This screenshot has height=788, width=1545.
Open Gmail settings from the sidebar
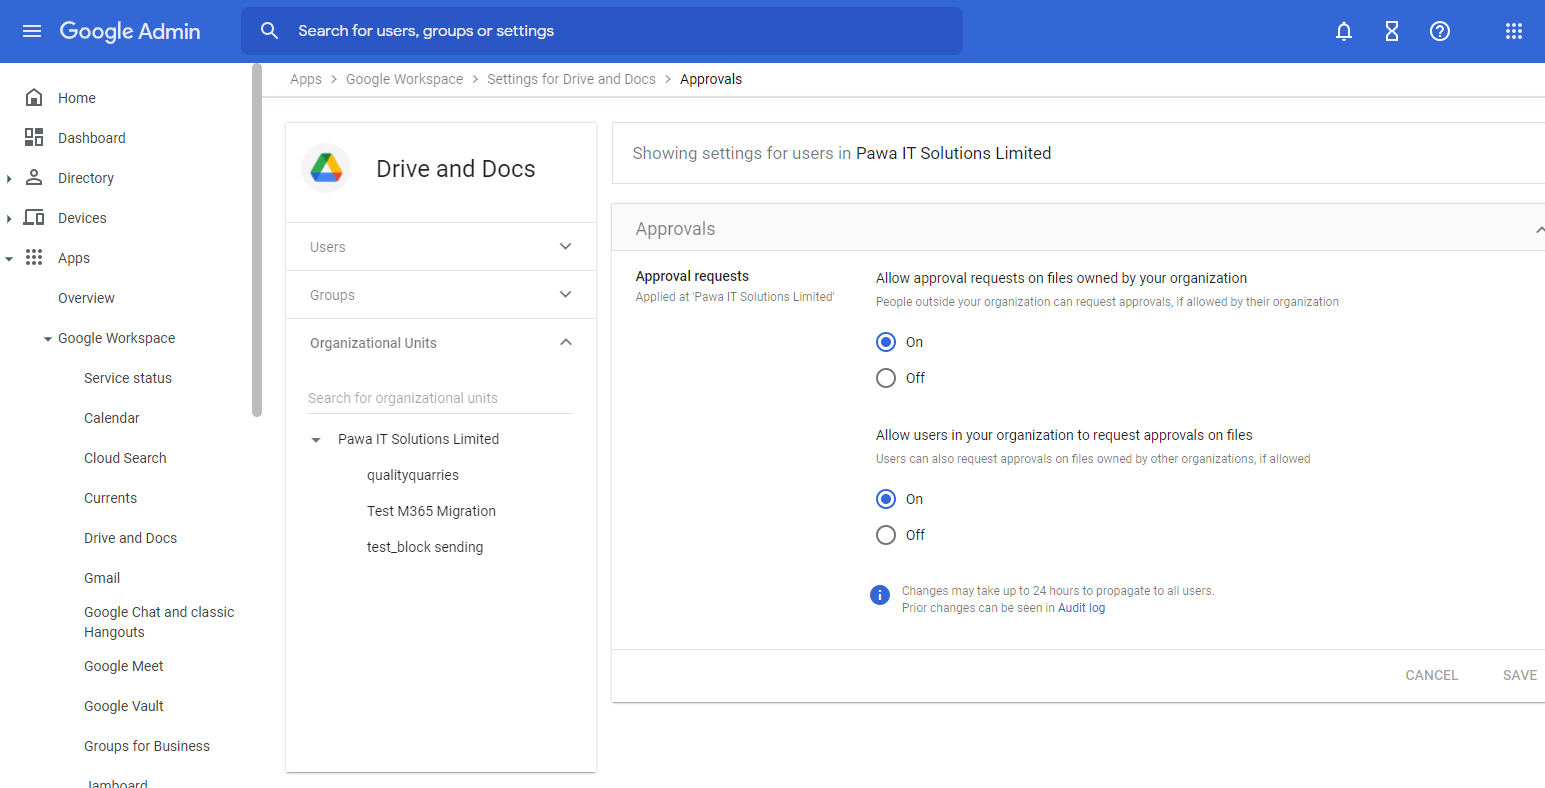tap(101, 577)
